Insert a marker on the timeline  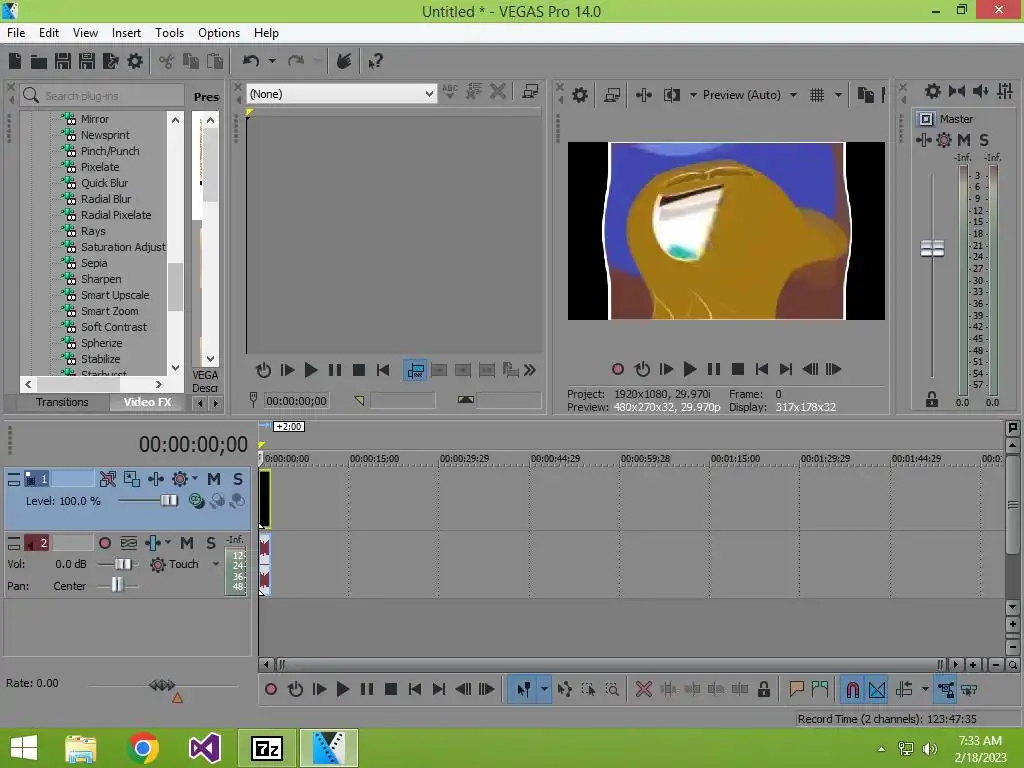click(796, 690)
